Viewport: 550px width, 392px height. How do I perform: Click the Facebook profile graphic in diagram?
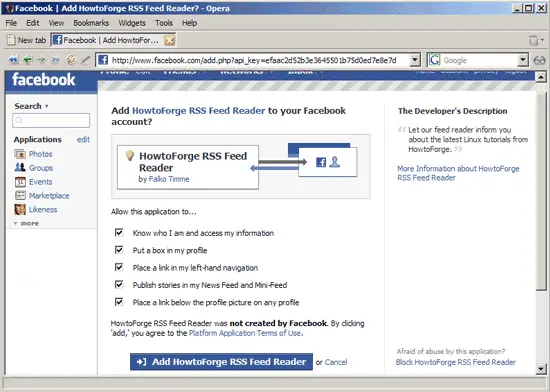[x=328, y=162]
